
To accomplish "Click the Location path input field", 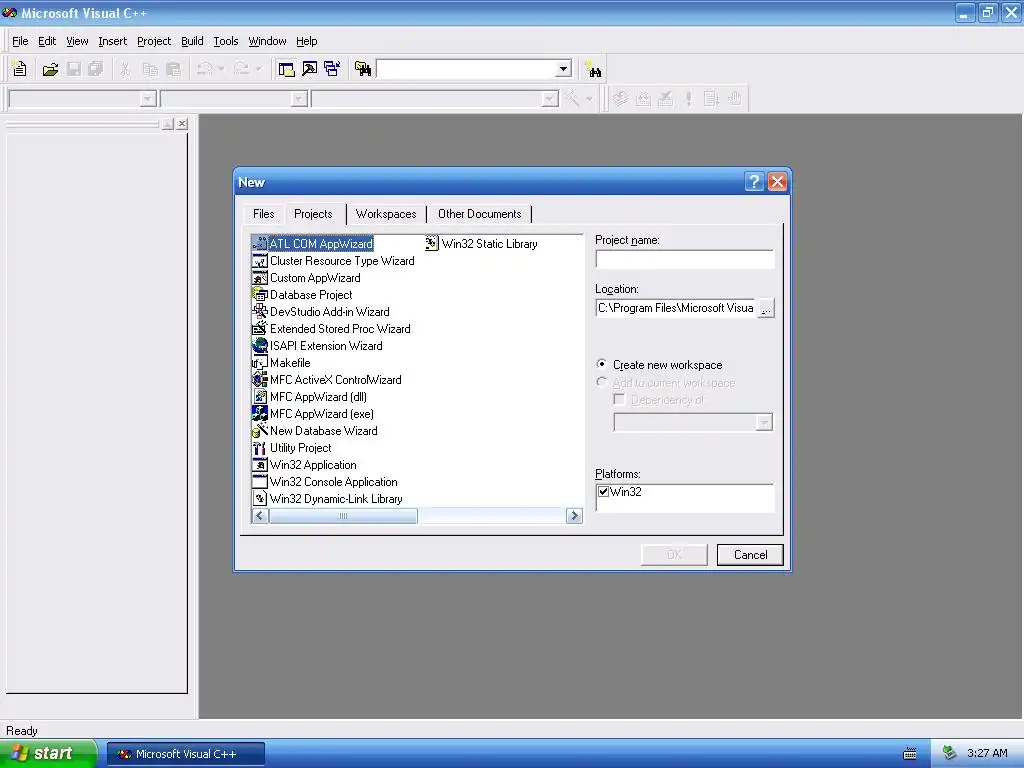I will click(x=675, y=308).
